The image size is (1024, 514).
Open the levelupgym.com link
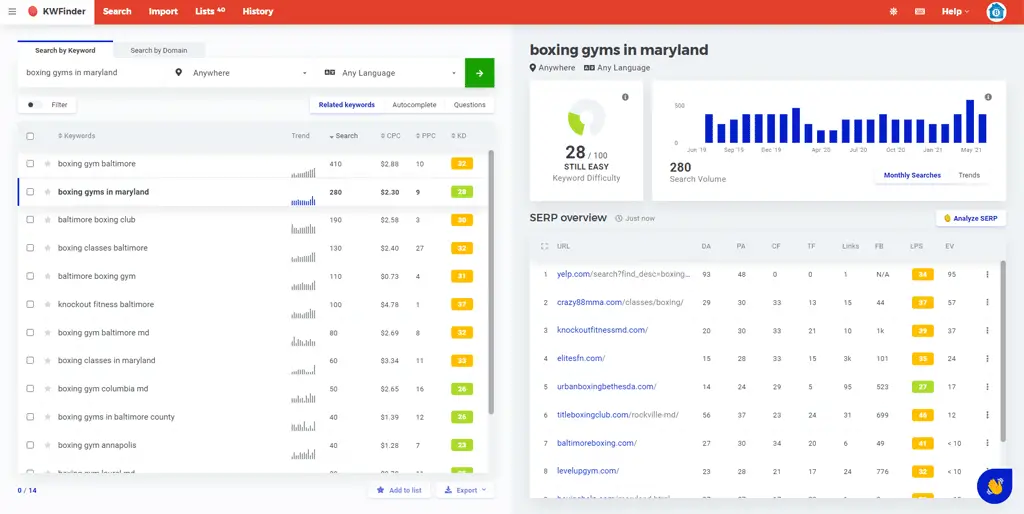coord(588,471)
